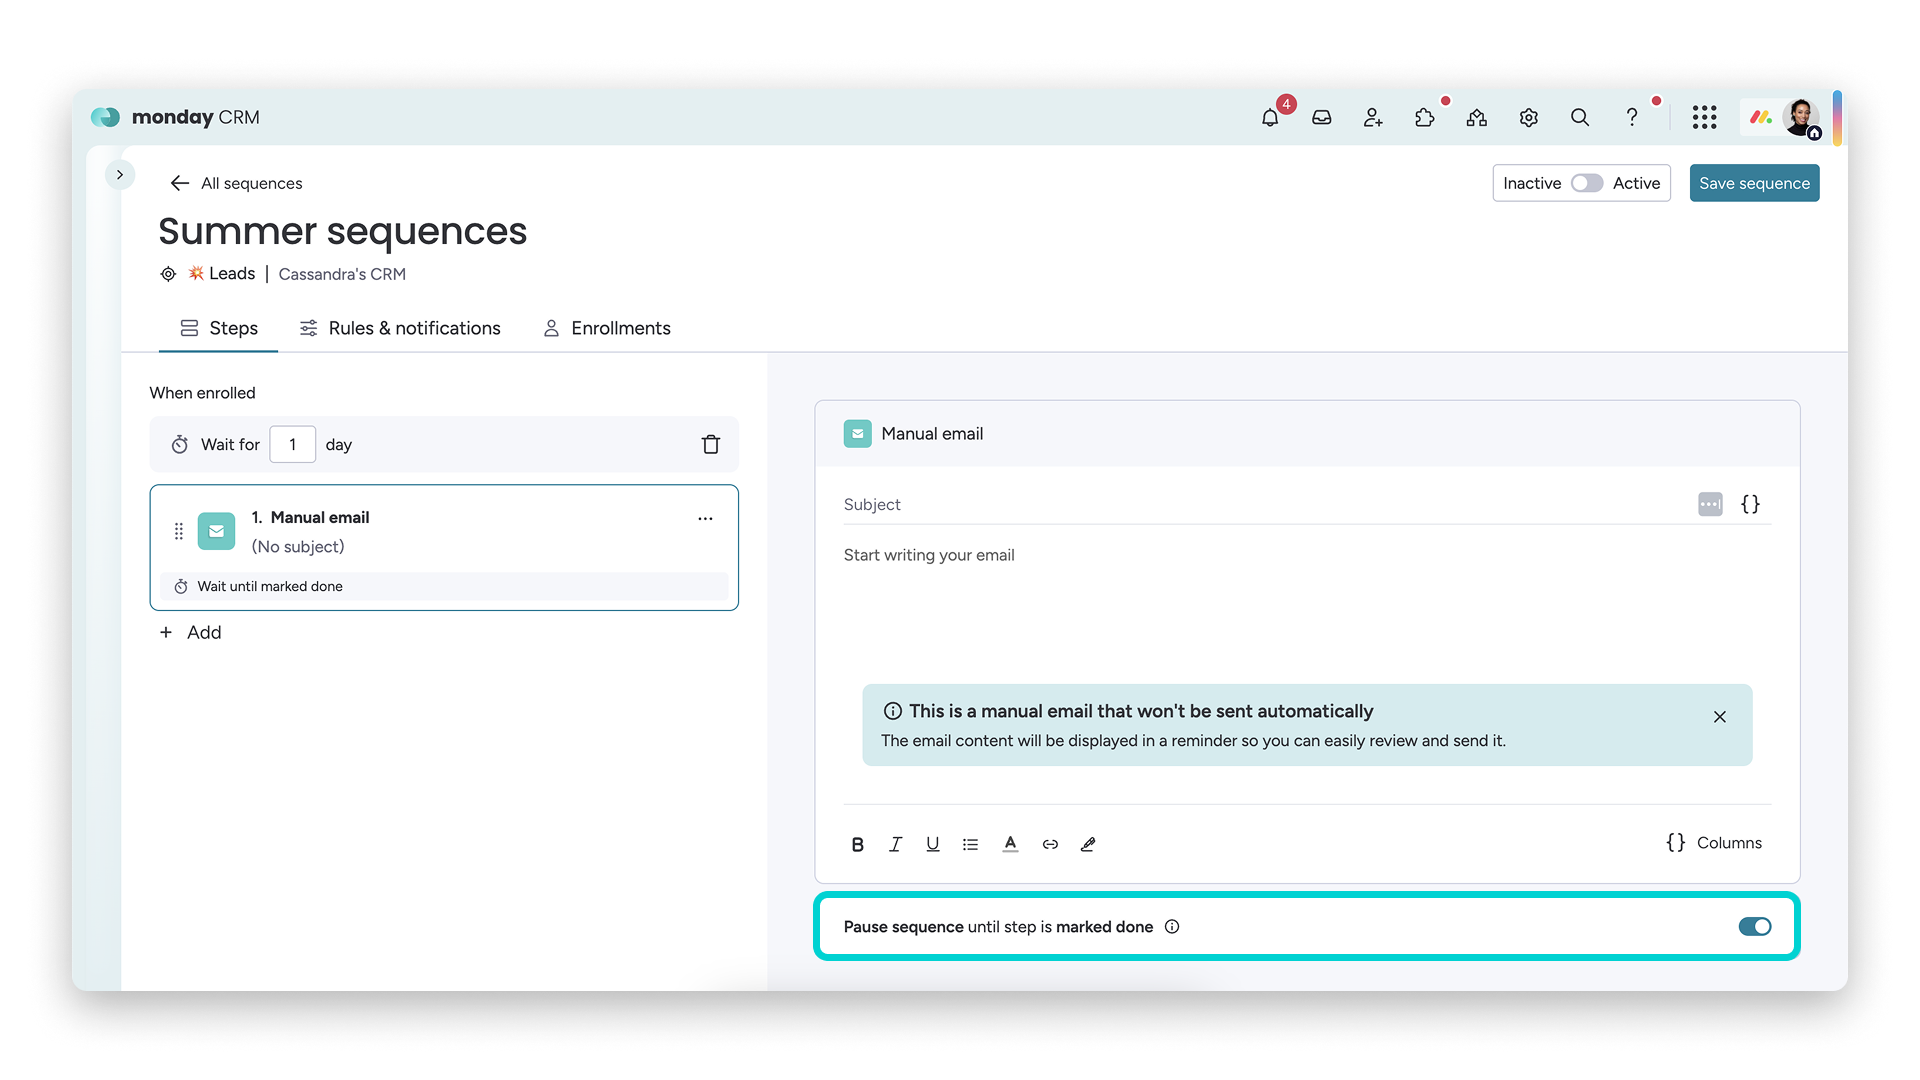Open the Leads board link

tap(222, 274)
